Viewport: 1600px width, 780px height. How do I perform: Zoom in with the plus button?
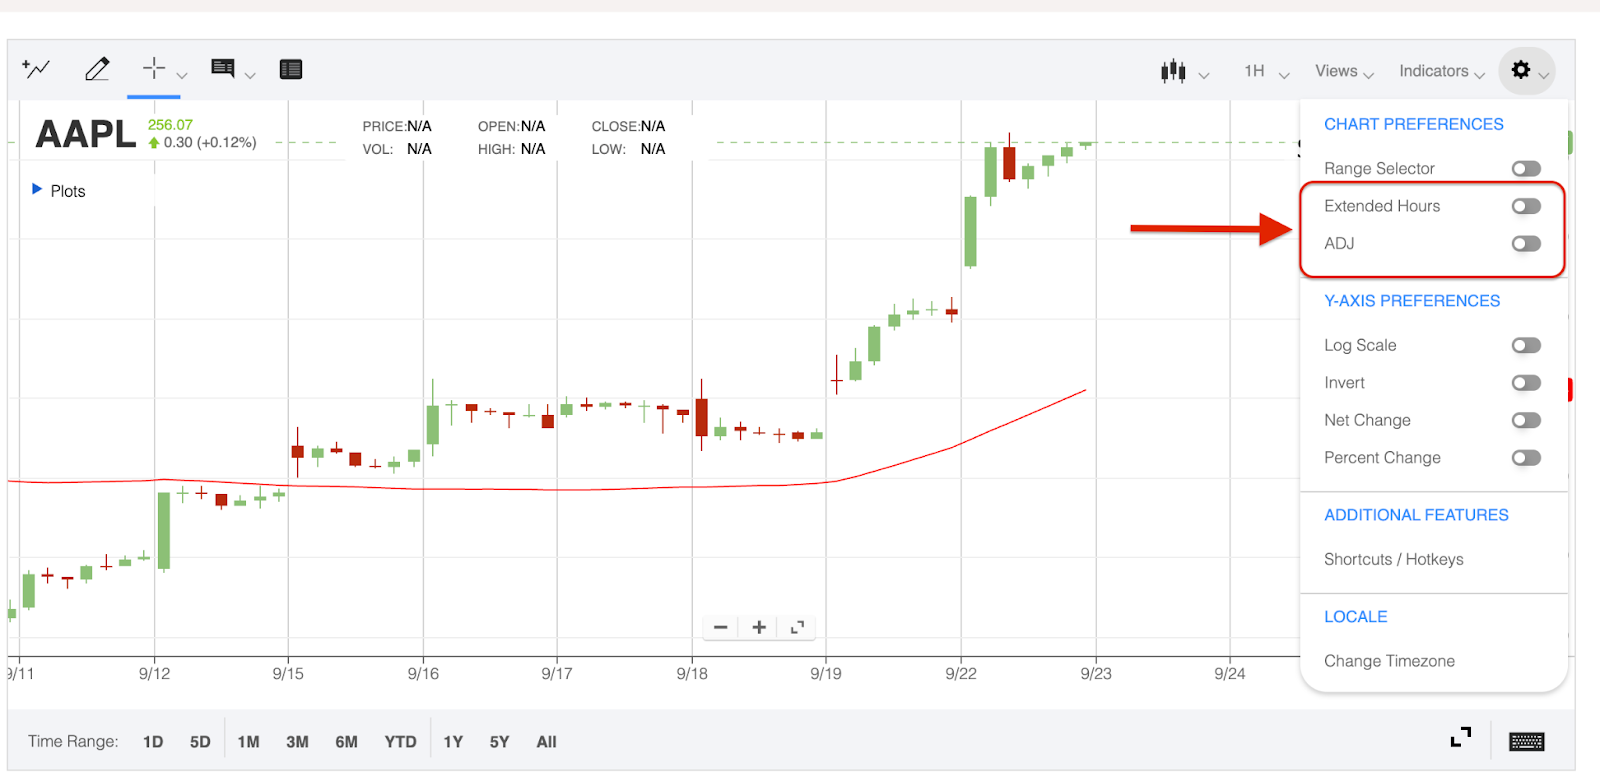pyautogui.click(x=759, y=627)
